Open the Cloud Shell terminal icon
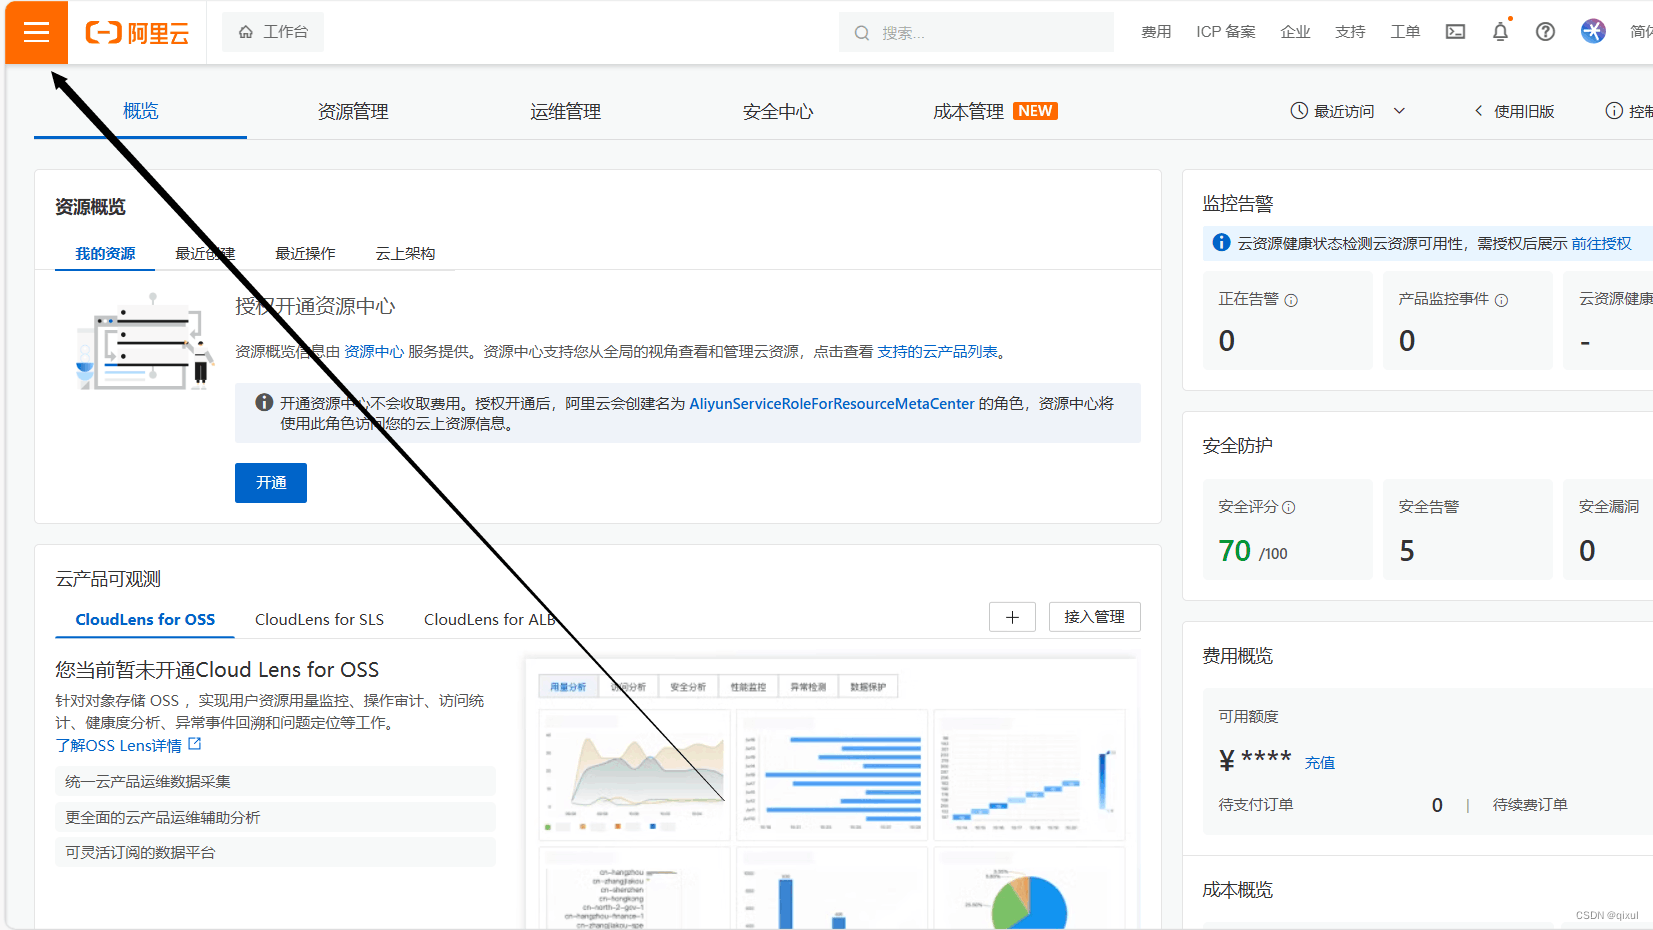The height and width of the screenshot is (930, 1653). point(1455,32)
